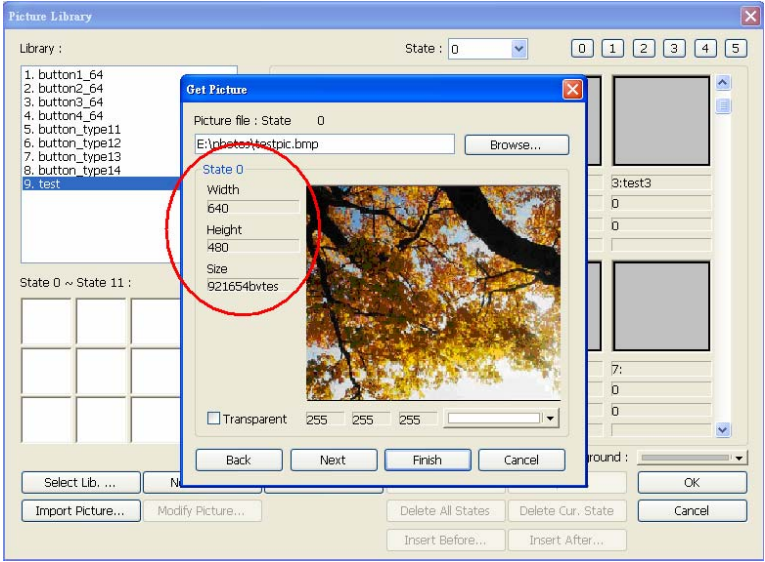Click the Width value field 640
Screen dimensions: 765x562
[253, 208]
